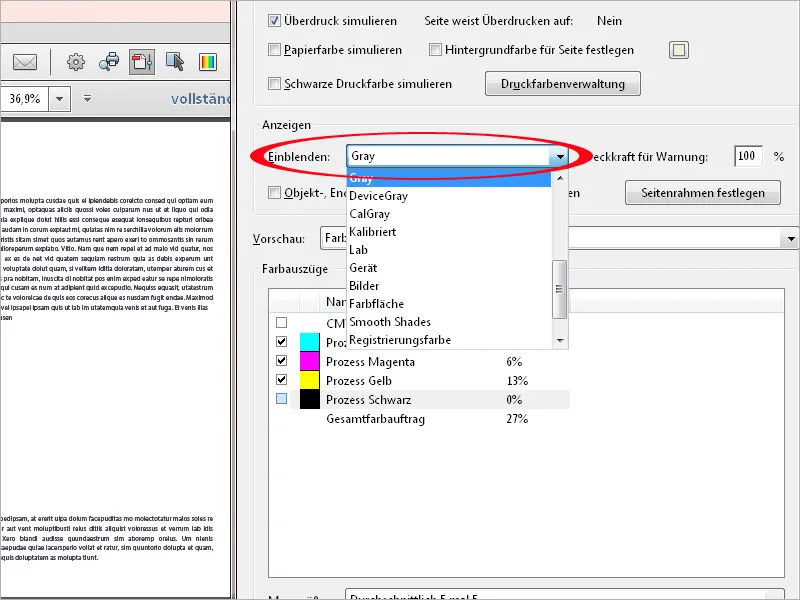This screenshot has width=800, height=600.
Task: Click the zoom percentage field 36,9%
Action: (x=24, y=98)
